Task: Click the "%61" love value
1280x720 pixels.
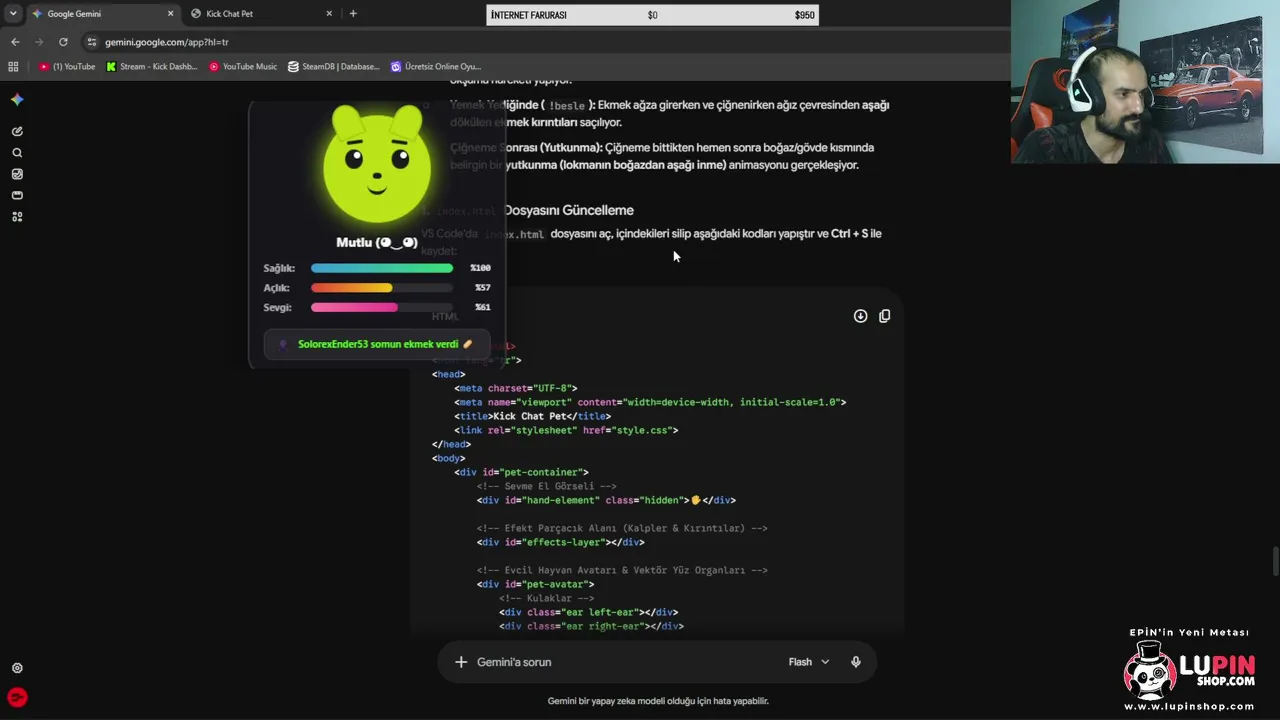Action: [482, 308]
